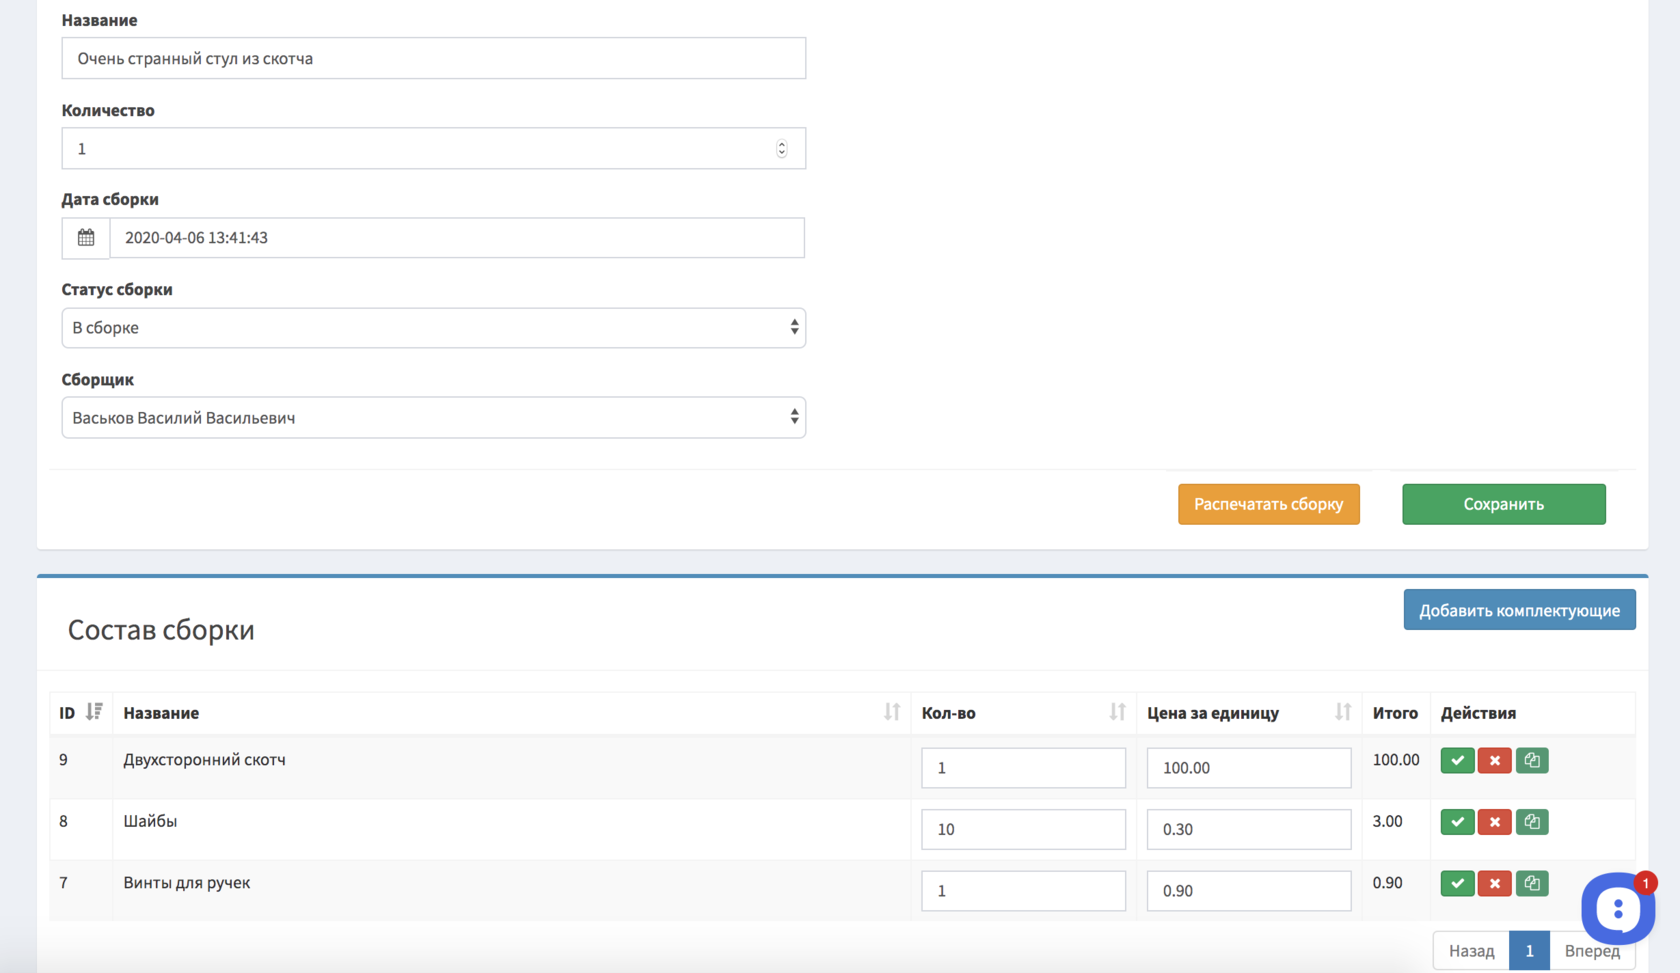Add components via Добавить комплектующие
The height and width of the screenshot is (973, 1680).
pyautogui.click(x=1519, y=610)
